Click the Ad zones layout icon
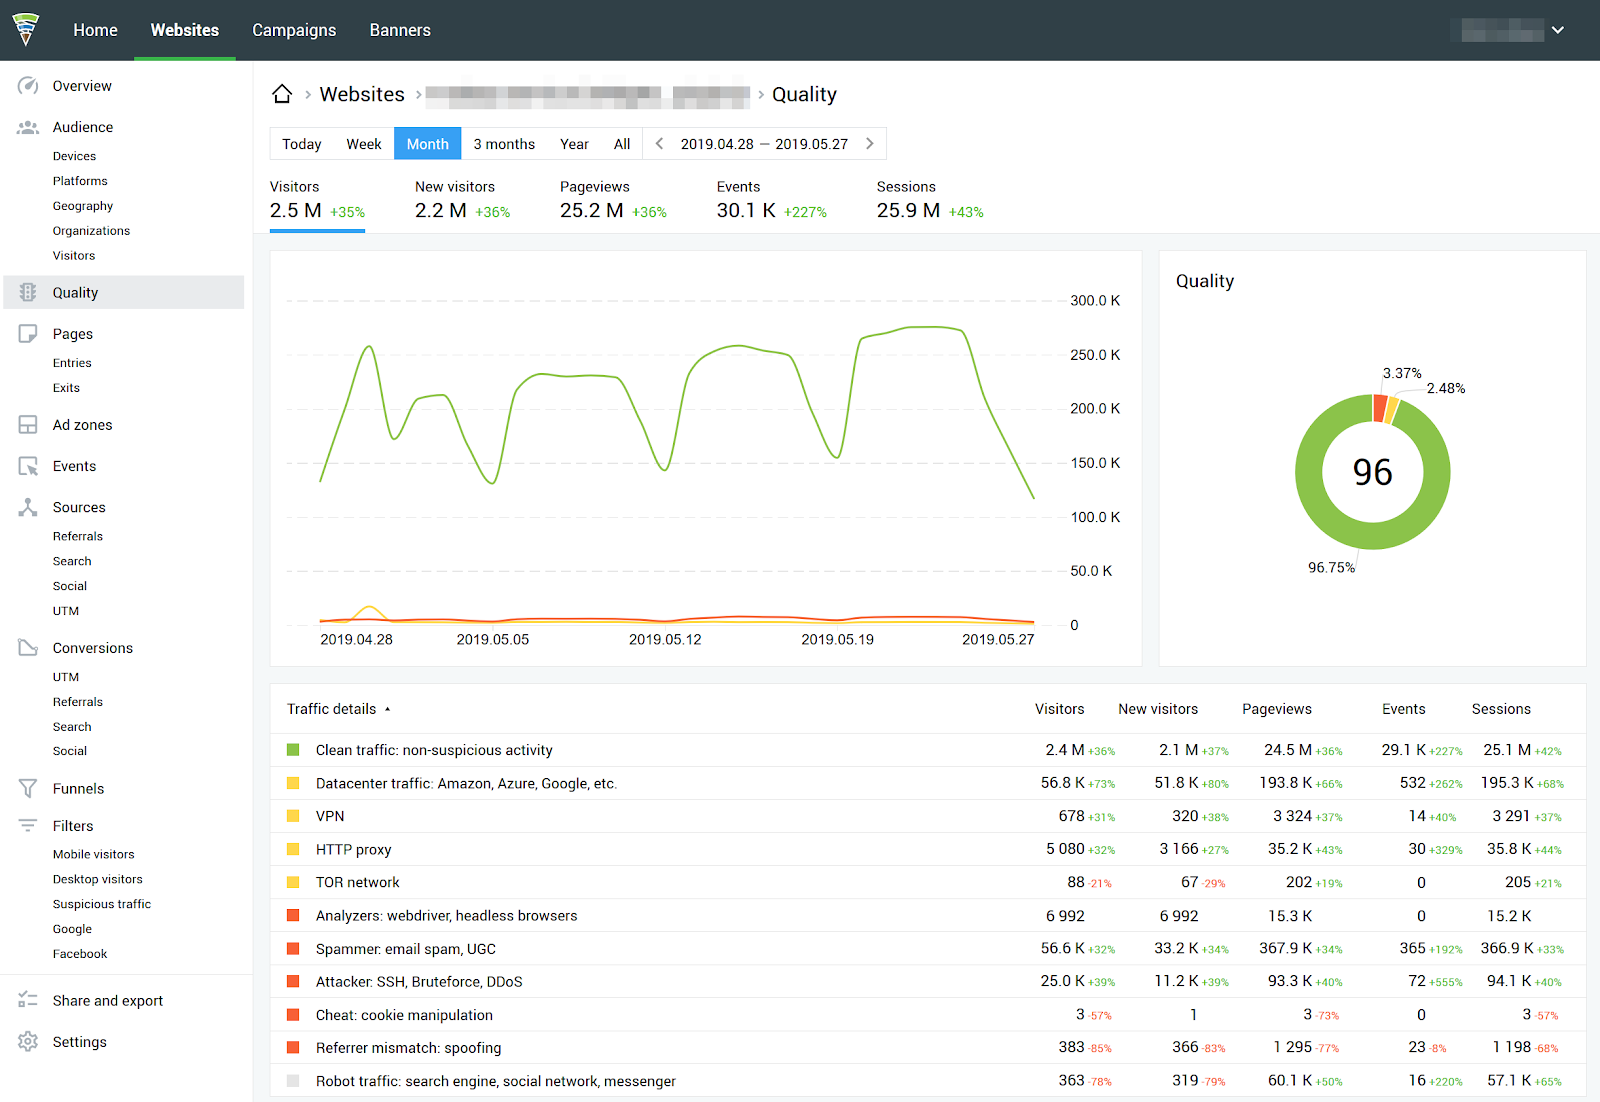Viewport: 1600px width, 1102px height. (x=28, y=425)
